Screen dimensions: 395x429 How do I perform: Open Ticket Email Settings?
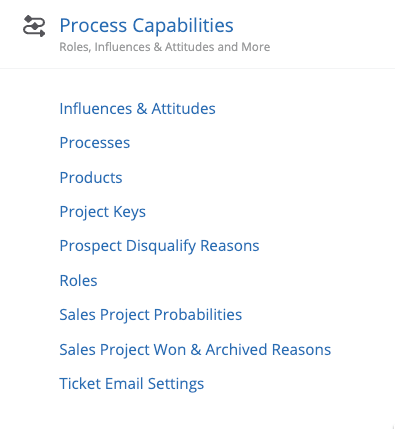[x=132, y=384]
